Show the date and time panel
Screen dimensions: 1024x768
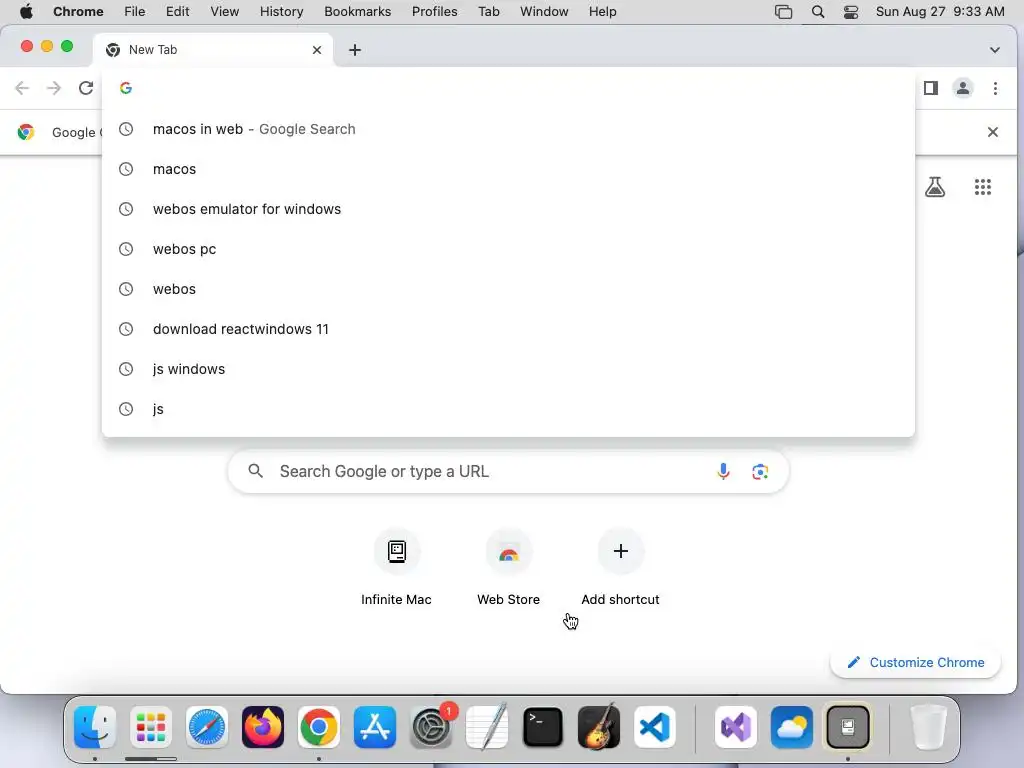tap(940, 12)
